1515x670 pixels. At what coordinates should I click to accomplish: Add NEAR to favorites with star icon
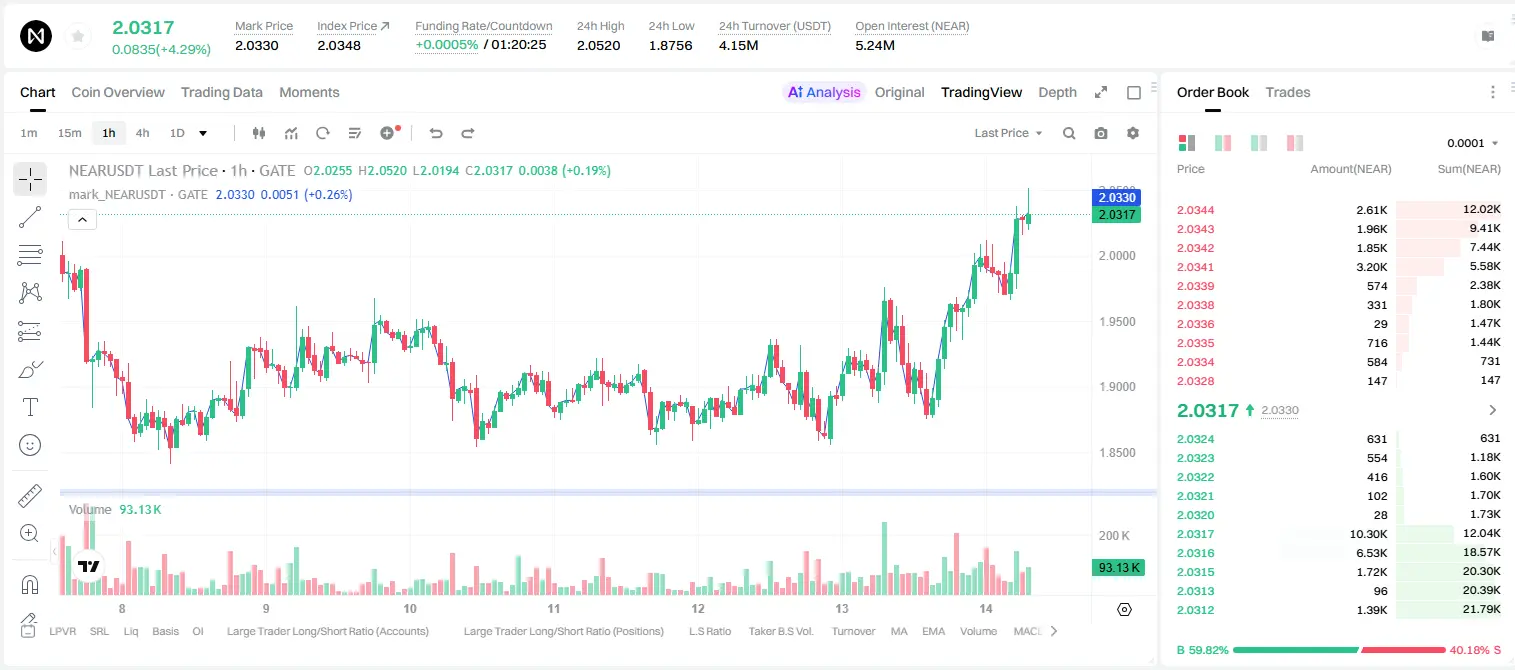[x=78, y=36]
